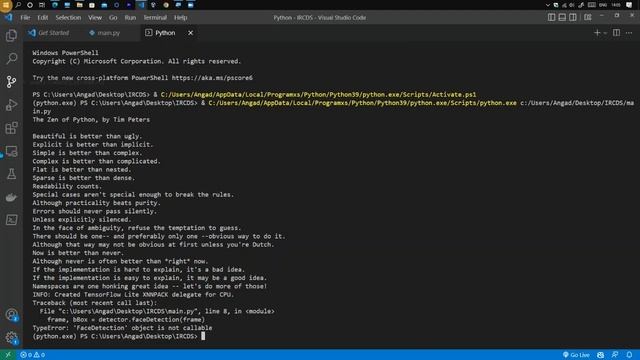Viewport: 640px width, 360px height.
Task: Open the terminal-shaped activity bar icon
Action: point(11,220)
